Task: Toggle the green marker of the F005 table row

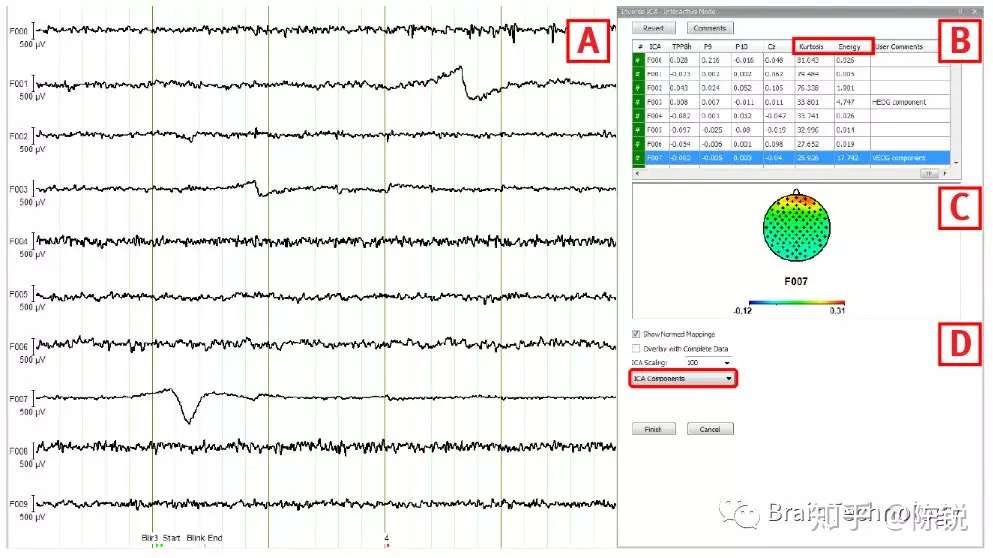Action: tap(638, 130)
